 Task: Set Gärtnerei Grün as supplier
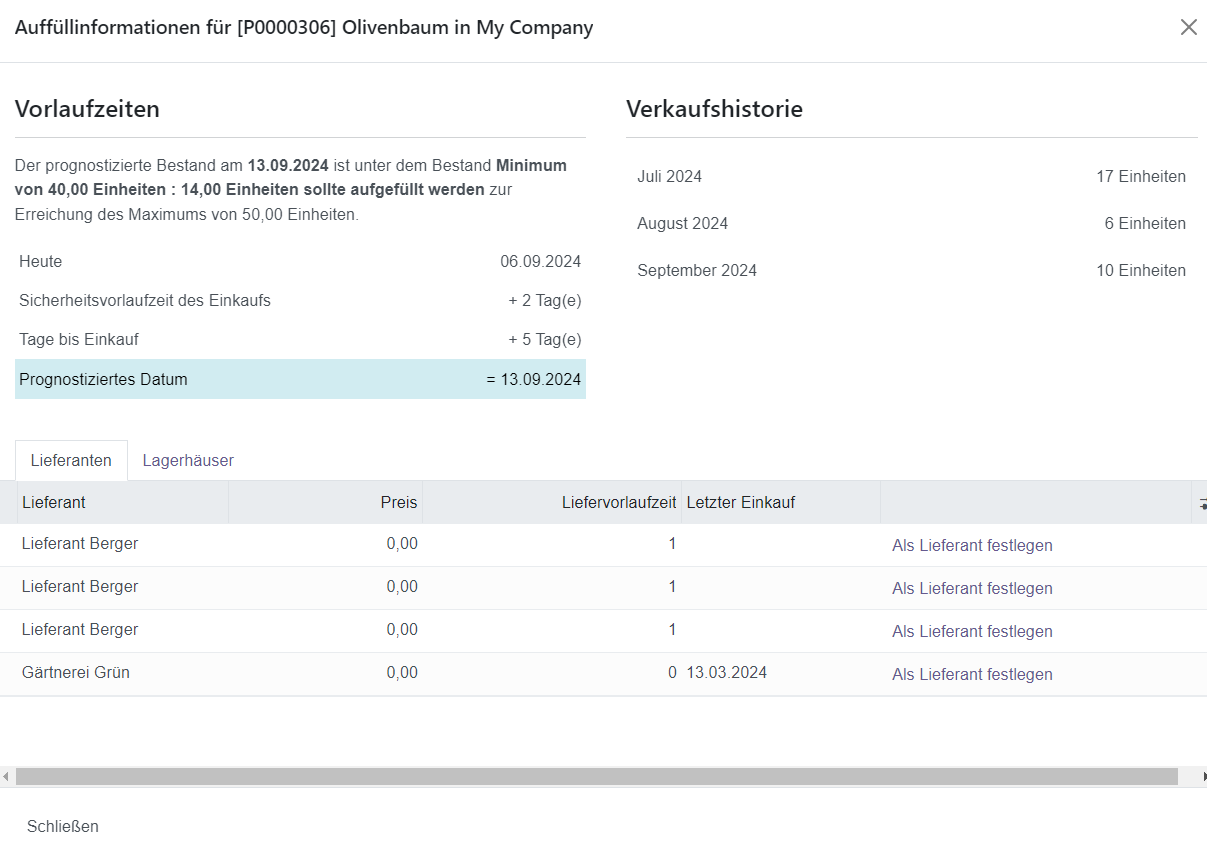[972, 674]
